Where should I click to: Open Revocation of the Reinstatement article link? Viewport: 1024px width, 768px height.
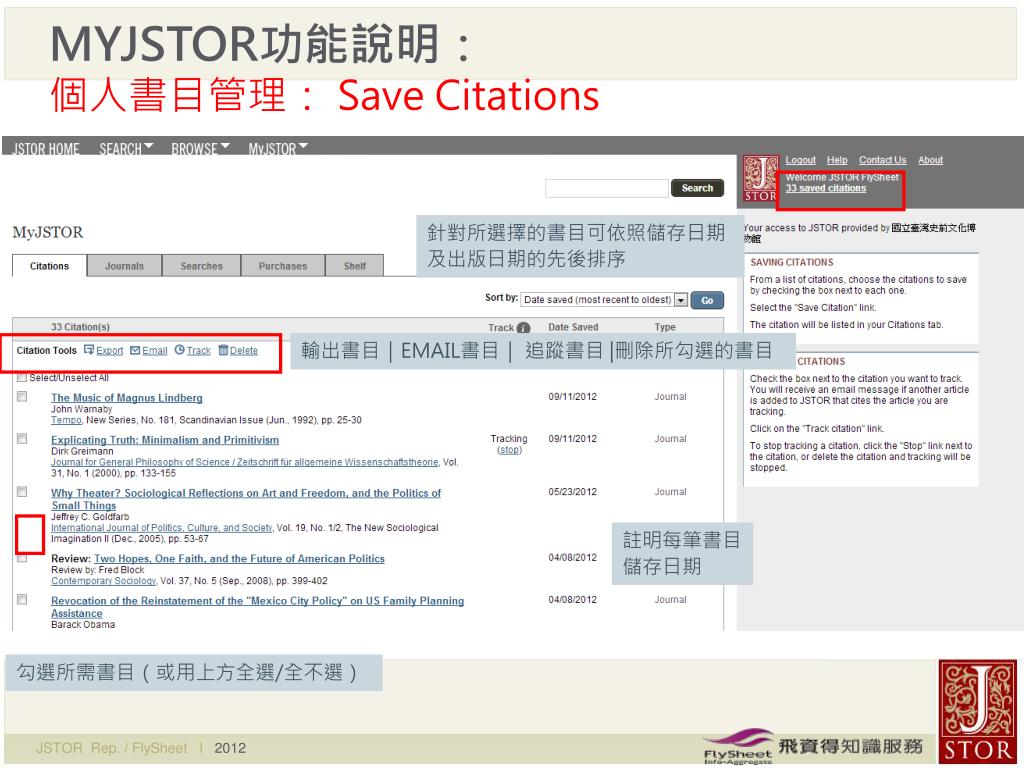tap(257, 607)
